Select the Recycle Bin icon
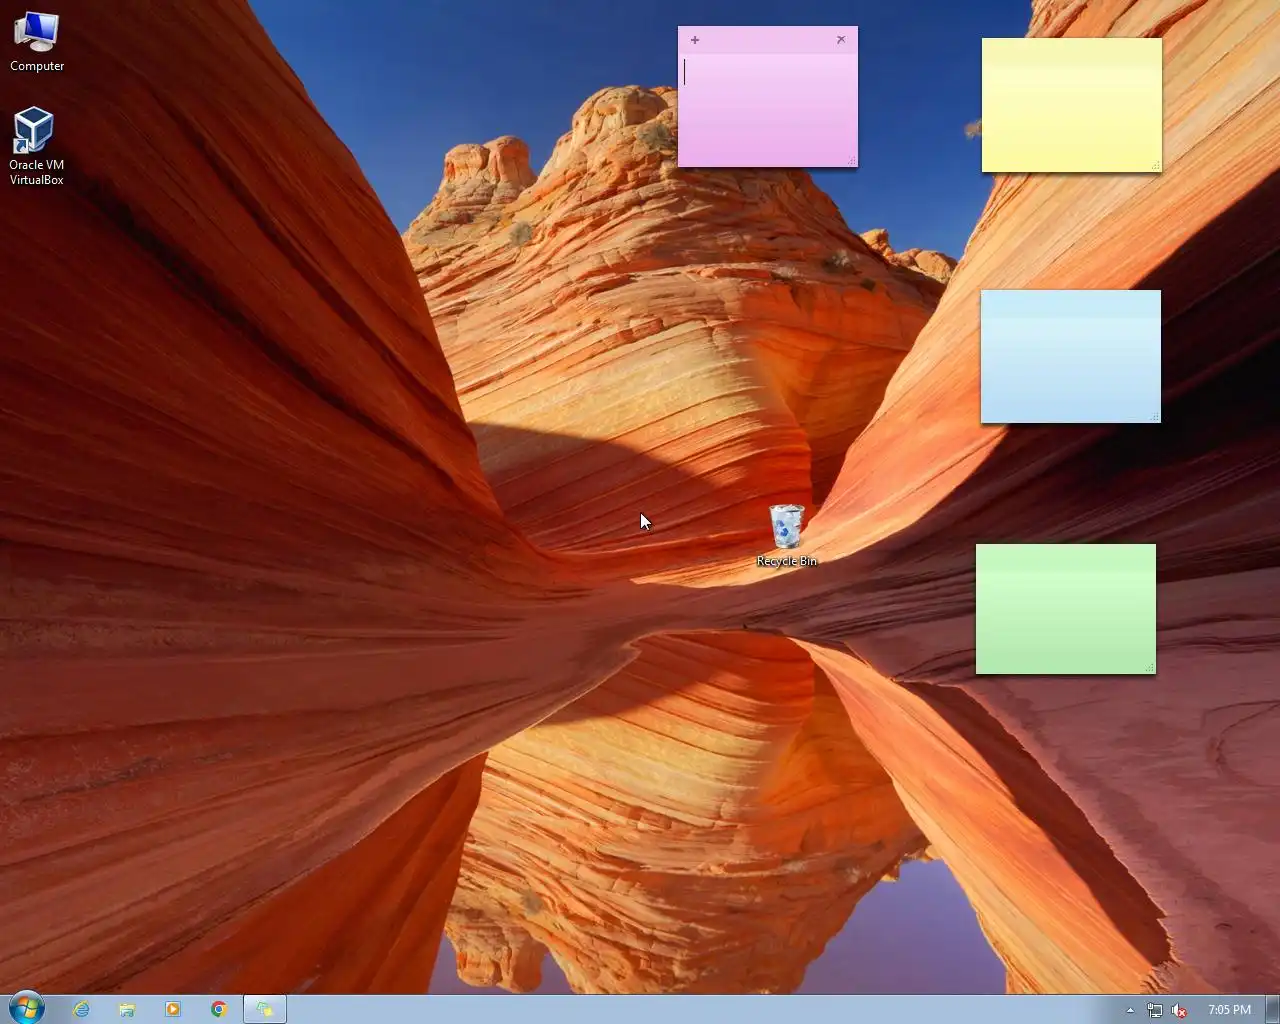This screenshot has width=1280, height=1024. point(787,535)
